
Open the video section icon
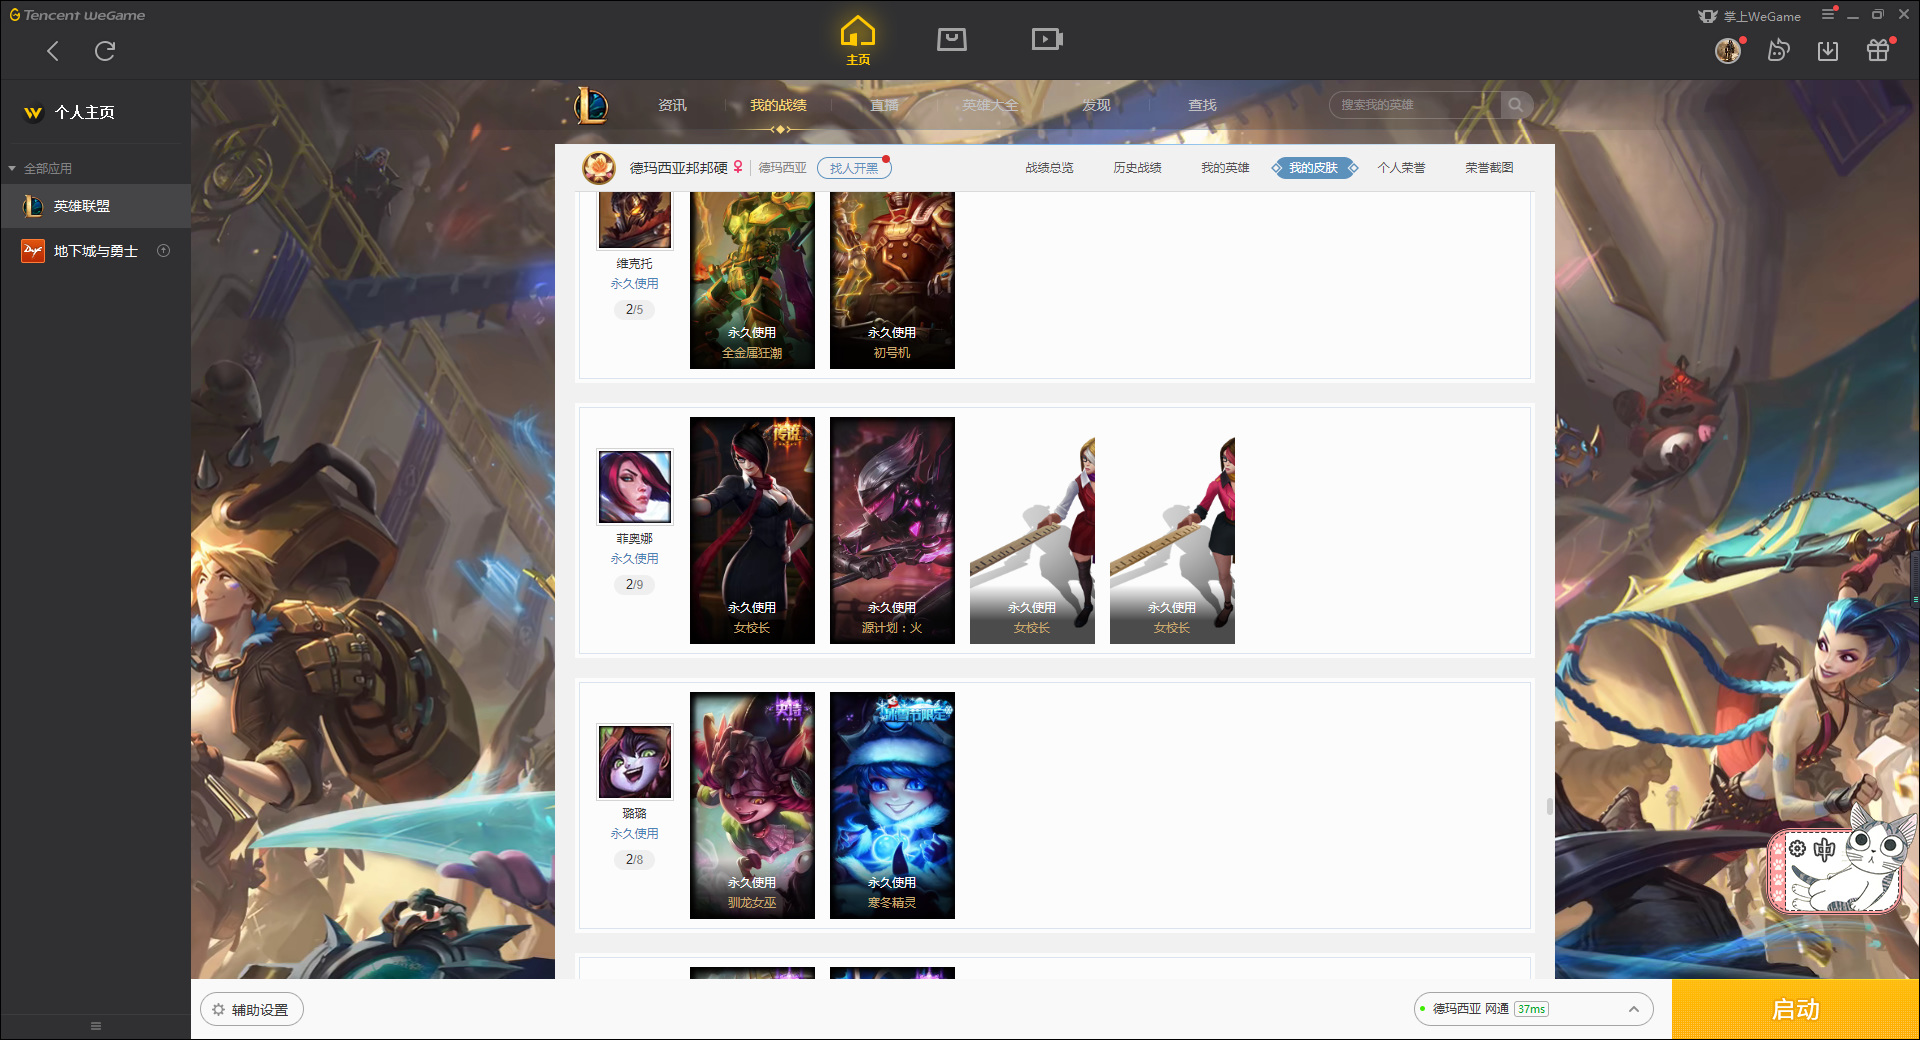point(1047,39)
